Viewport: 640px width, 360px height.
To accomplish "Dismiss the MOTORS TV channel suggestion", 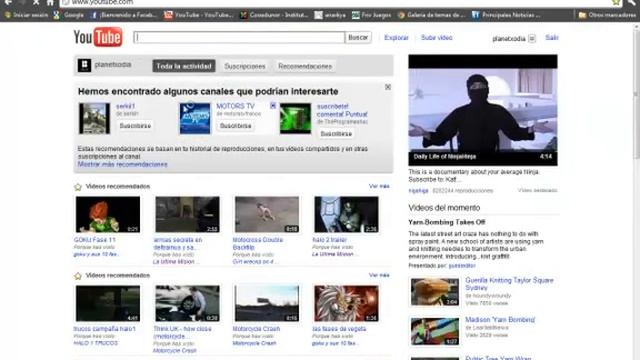I will click(273, 106).
